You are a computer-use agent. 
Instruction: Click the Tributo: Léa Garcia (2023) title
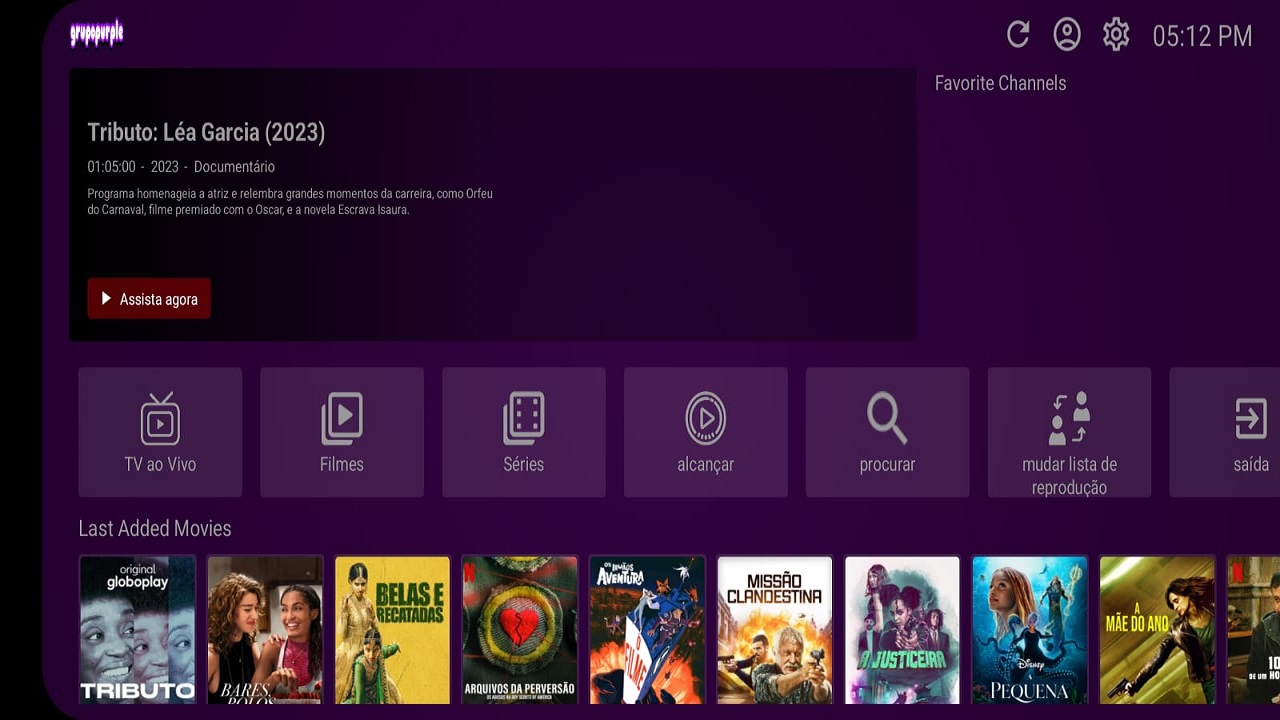[206, 132]
